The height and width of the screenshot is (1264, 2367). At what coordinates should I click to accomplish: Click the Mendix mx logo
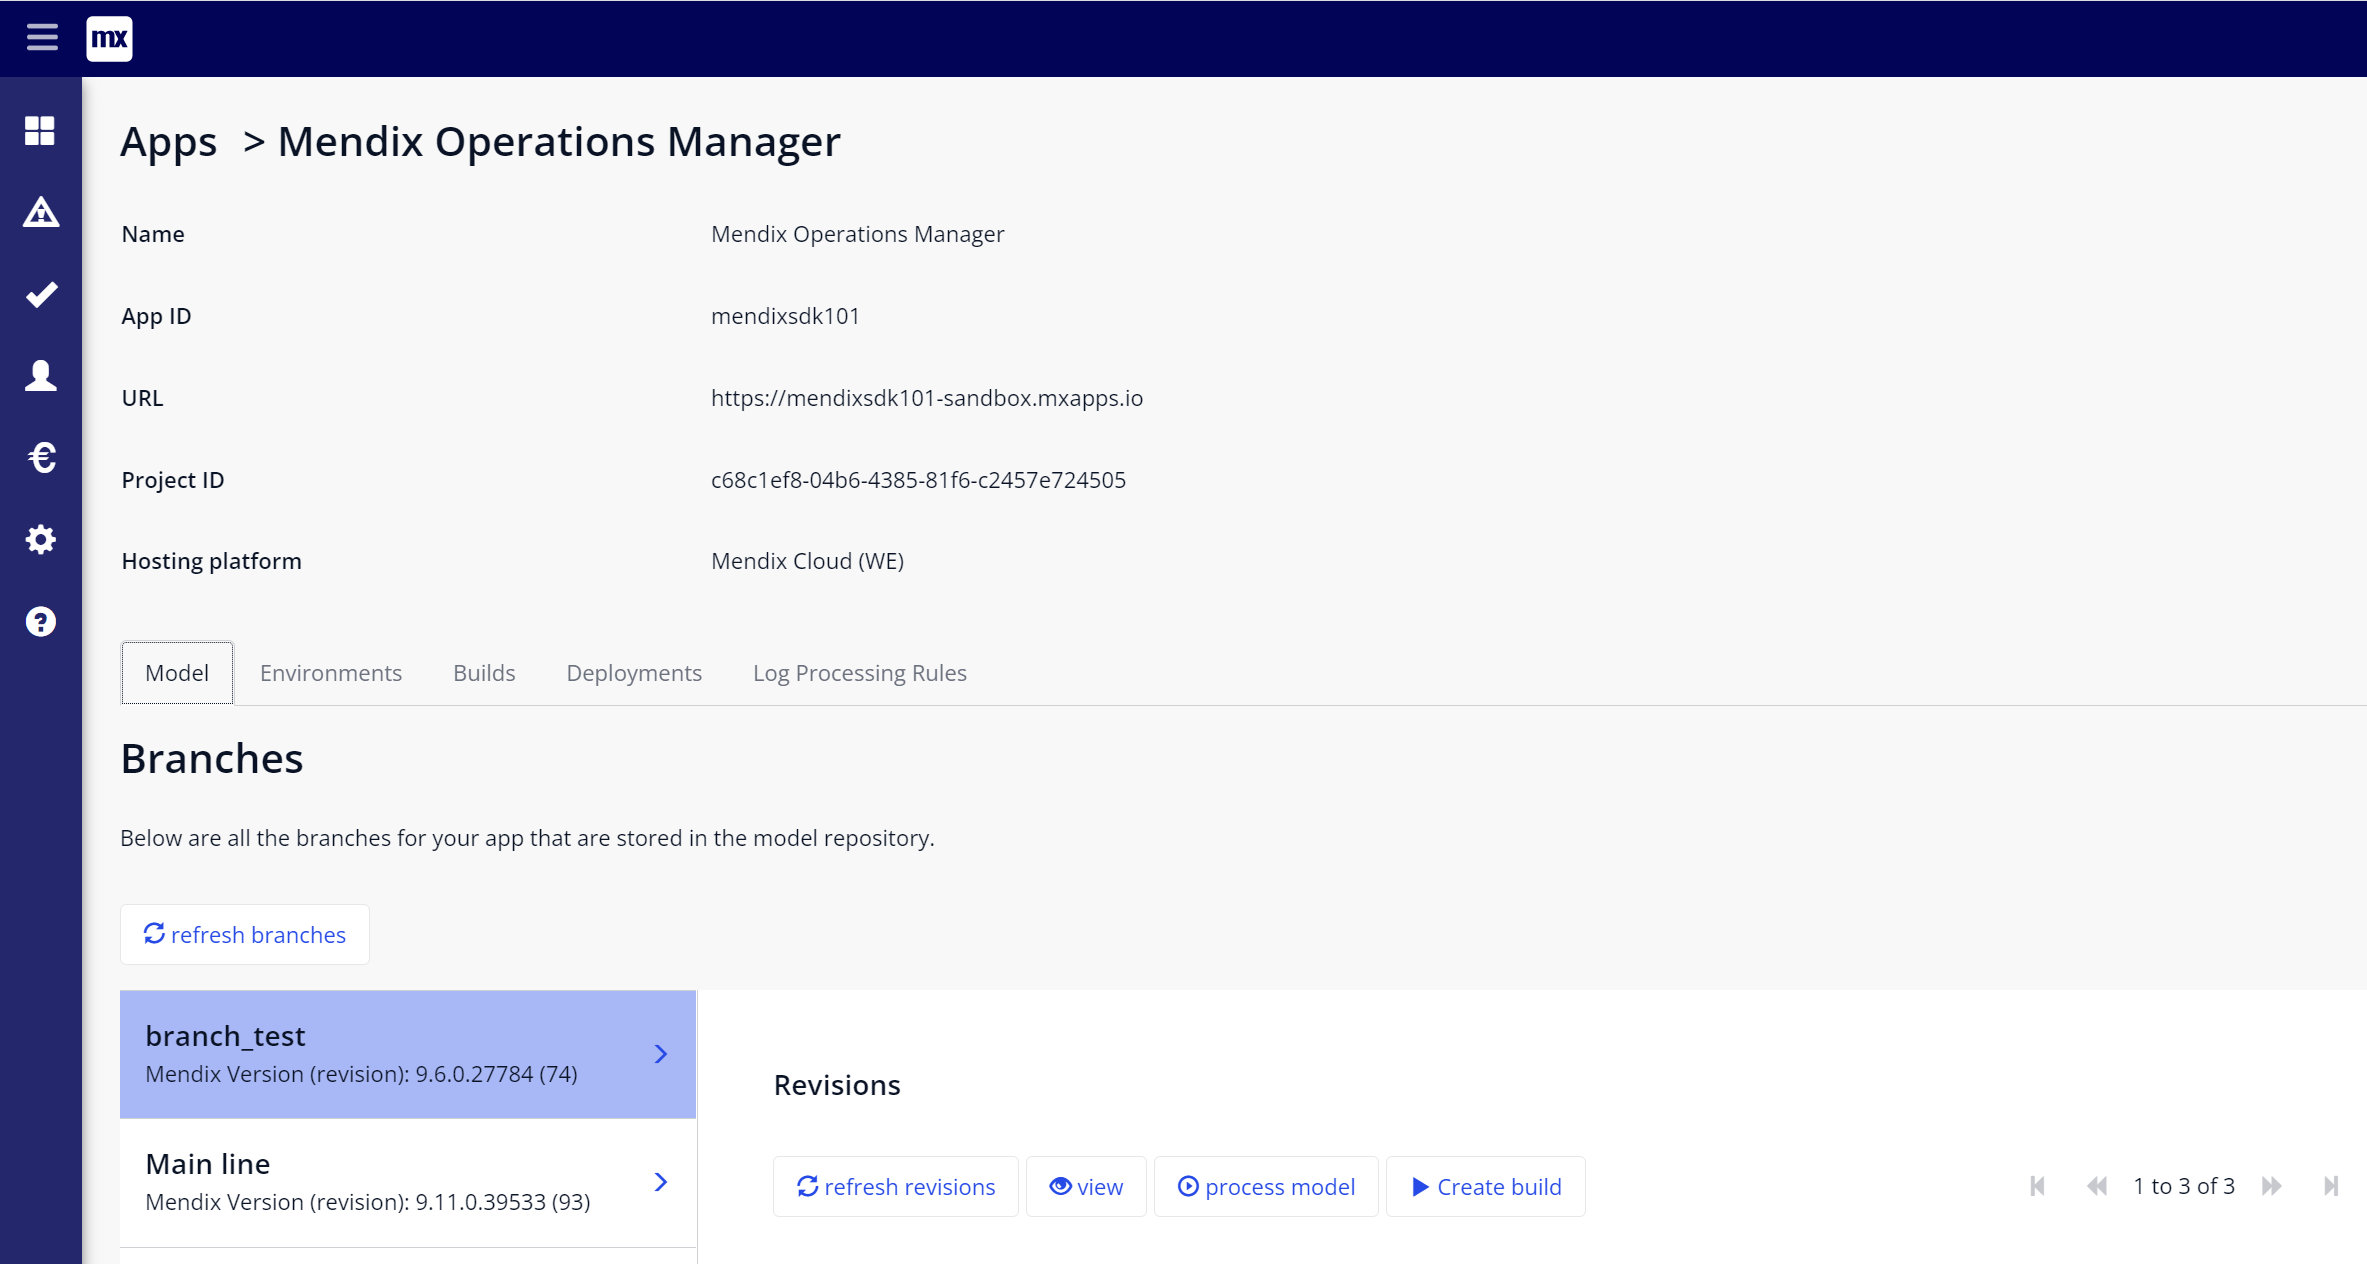pyautogui.click(x=109, y=38)
